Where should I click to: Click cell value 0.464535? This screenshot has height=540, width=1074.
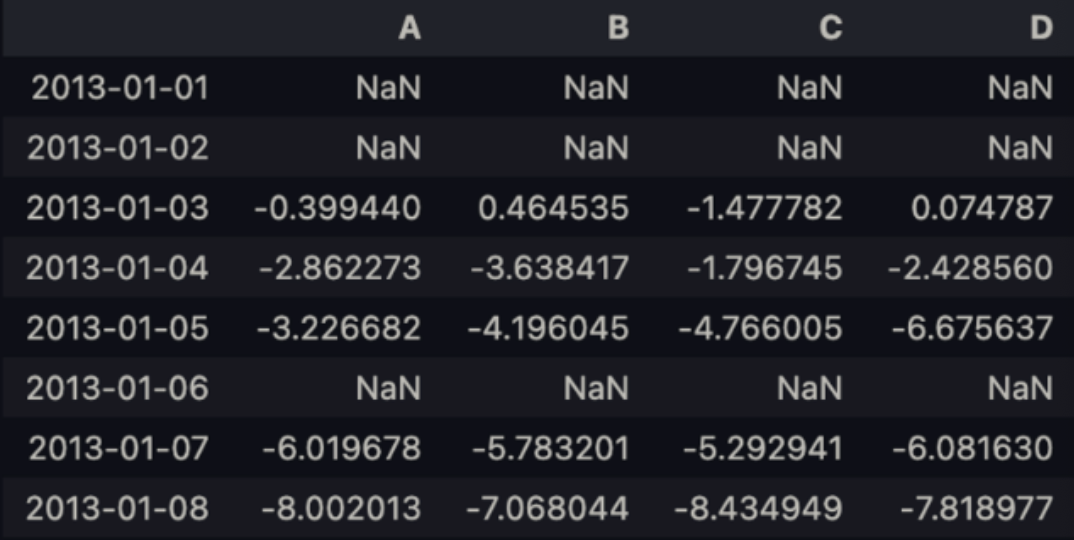click(x=552, y=208)
